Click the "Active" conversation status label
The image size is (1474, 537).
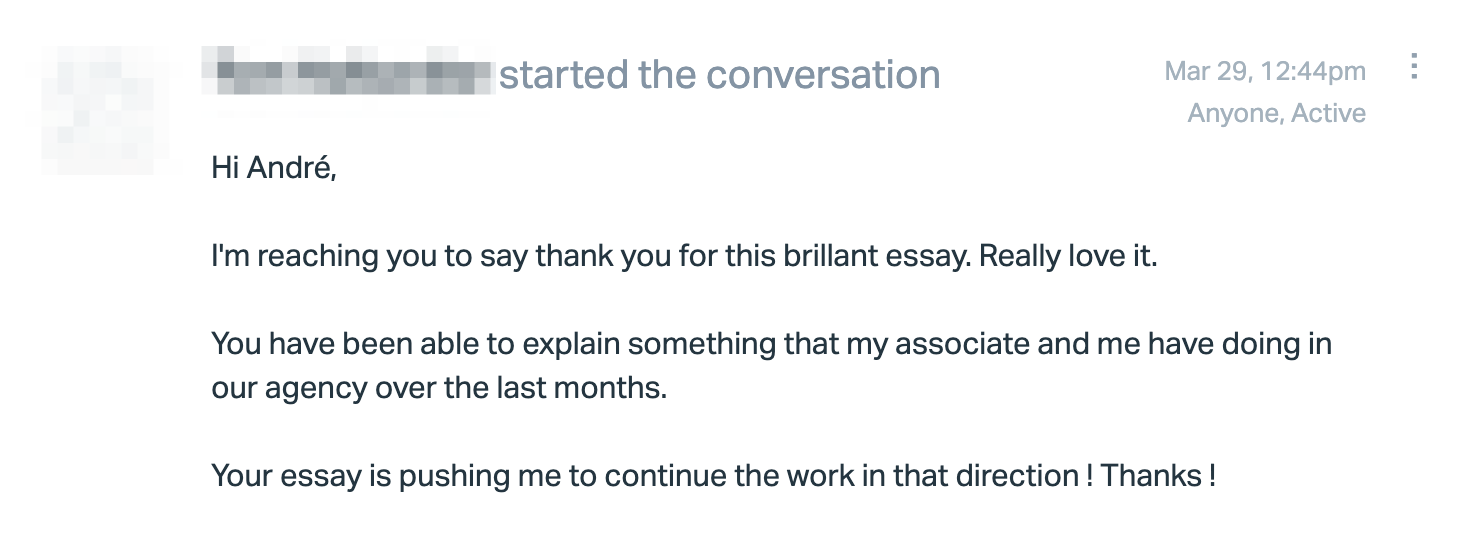click(x=1328, y=113)
